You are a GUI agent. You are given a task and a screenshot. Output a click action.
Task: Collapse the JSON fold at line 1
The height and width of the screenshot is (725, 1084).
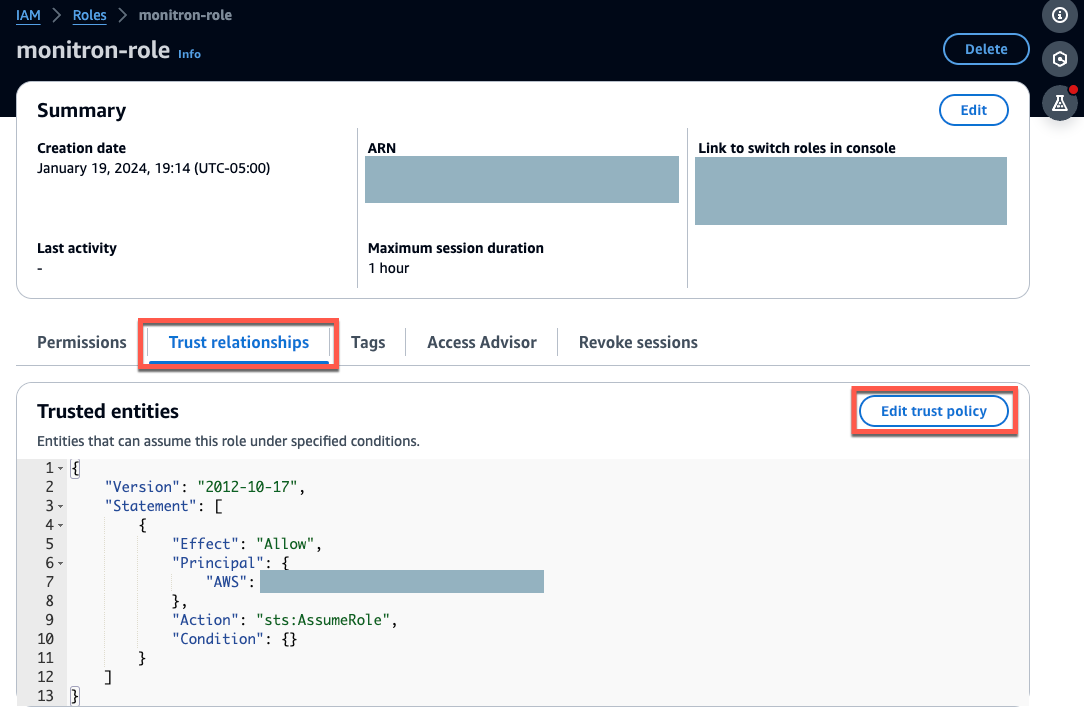(58, 467)
